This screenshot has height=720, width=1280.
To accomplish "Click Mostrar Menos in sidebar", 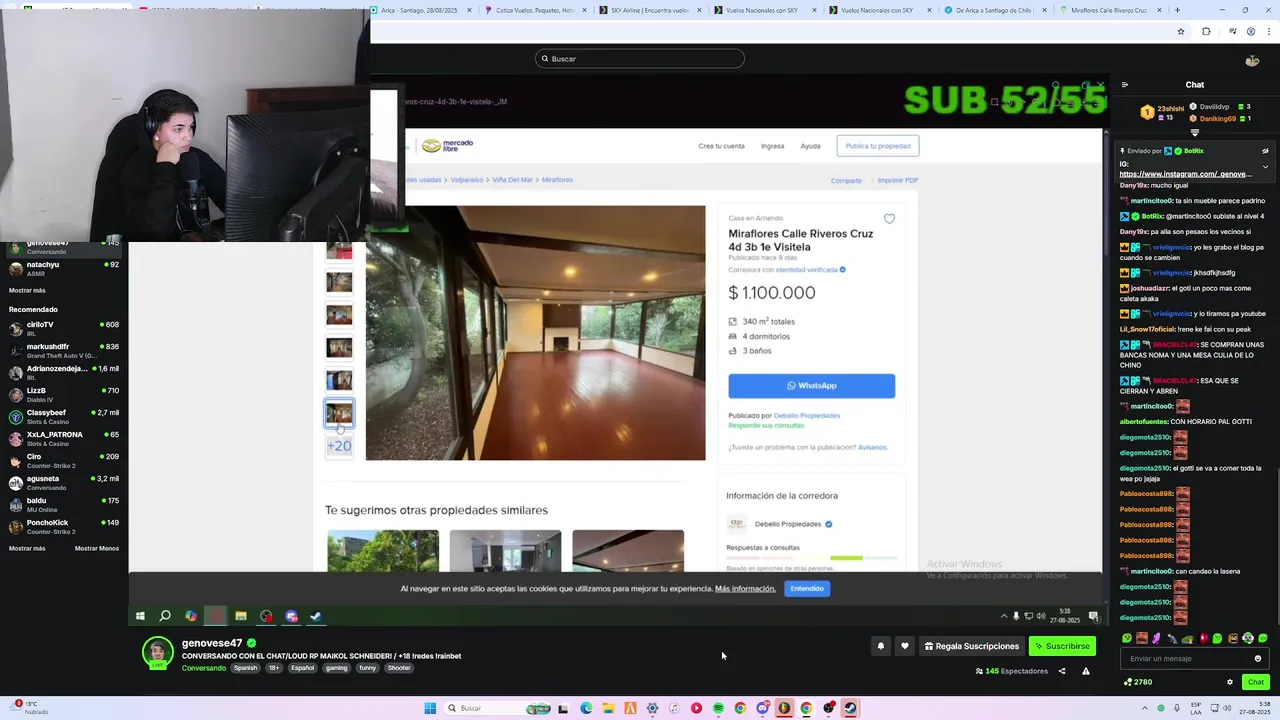I will click(x=97, y=548).
